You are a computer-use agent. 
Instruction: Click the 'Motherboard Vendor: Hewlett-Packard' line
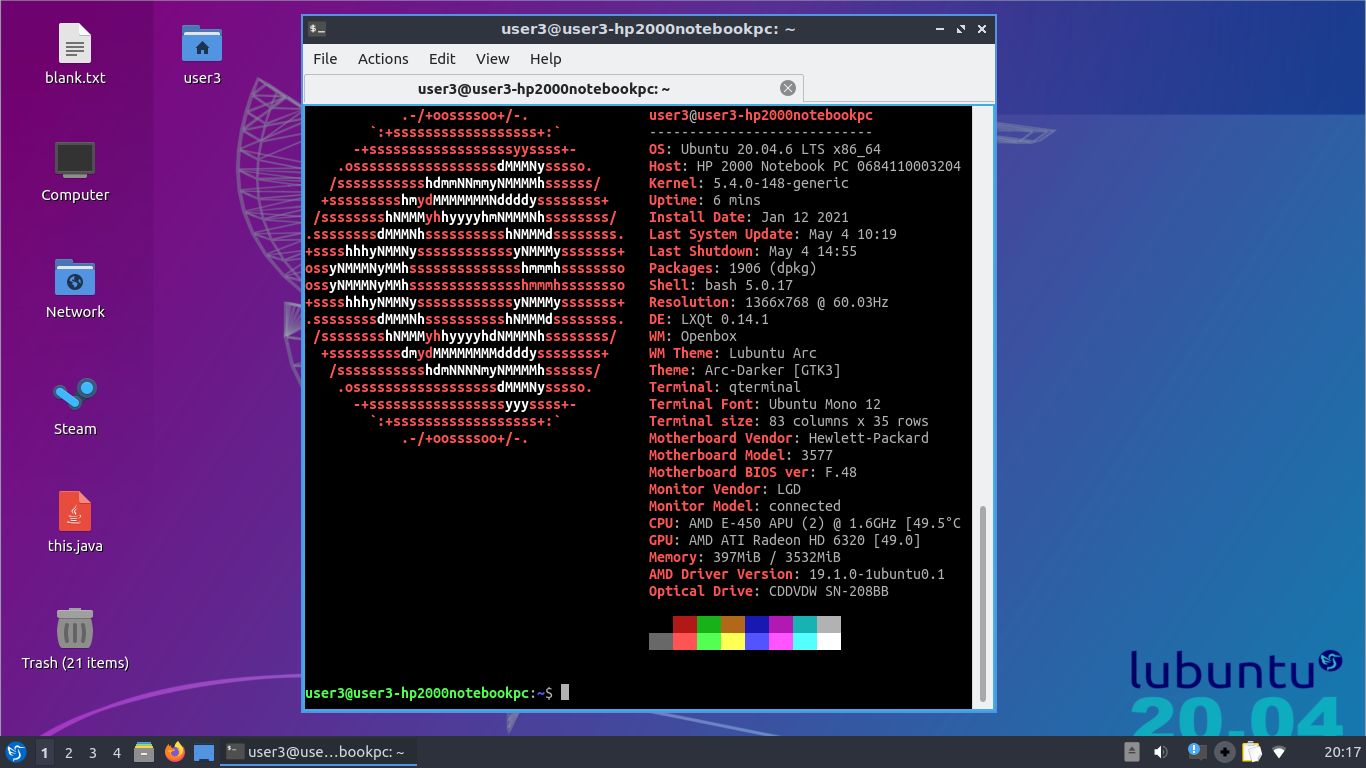click(x=788, y=438)
